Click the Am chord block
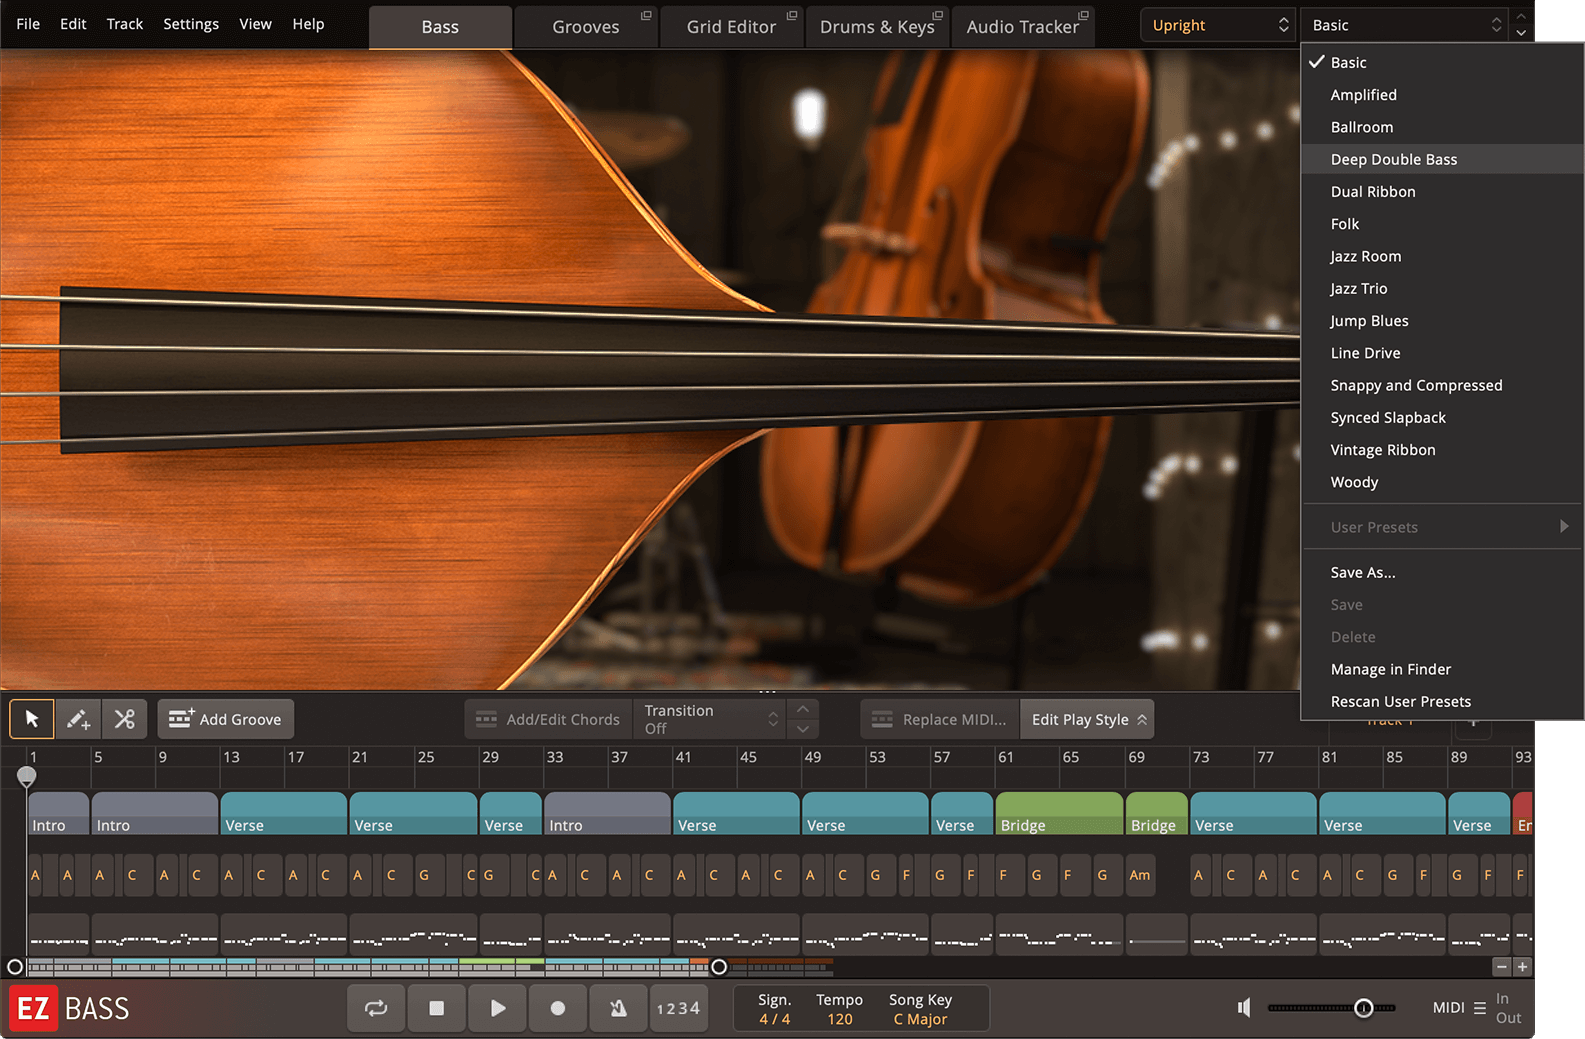Image resolution: width=1585 pixels, height=1039 pixels. pyautogui.click(x=1139, y=875)
